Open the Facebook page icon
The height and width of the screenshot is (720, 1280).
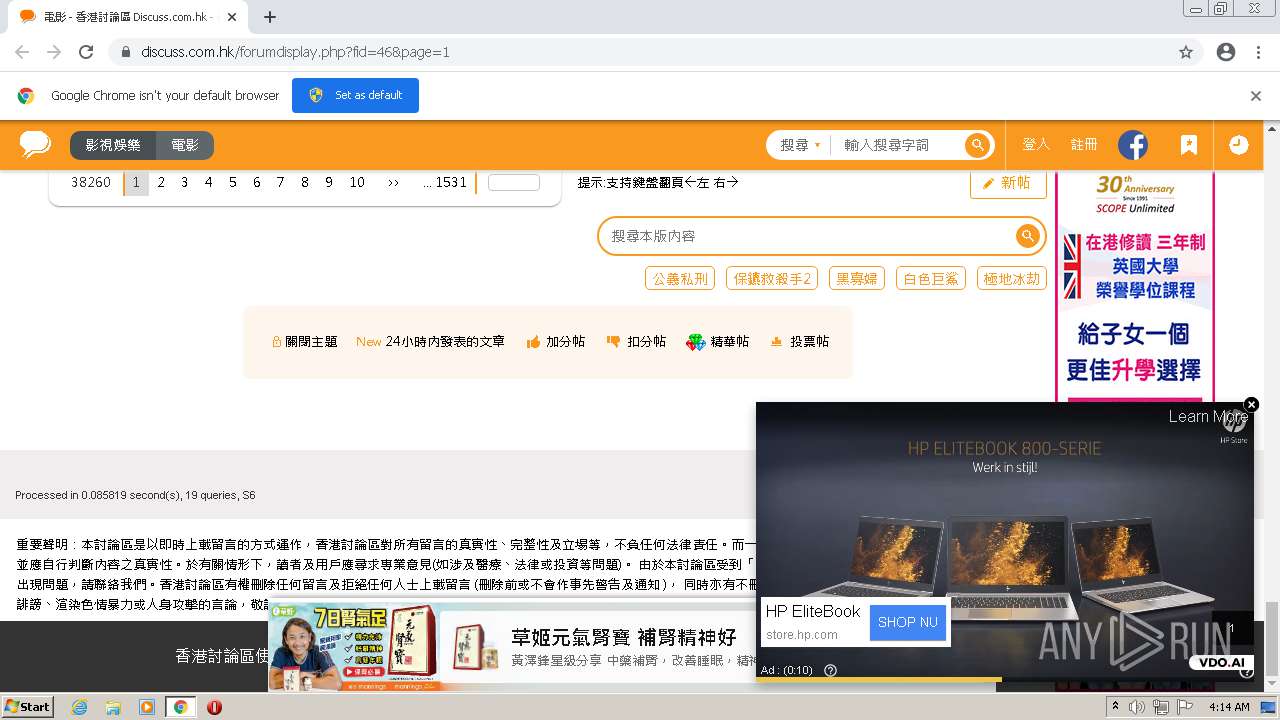[1133, 145]
